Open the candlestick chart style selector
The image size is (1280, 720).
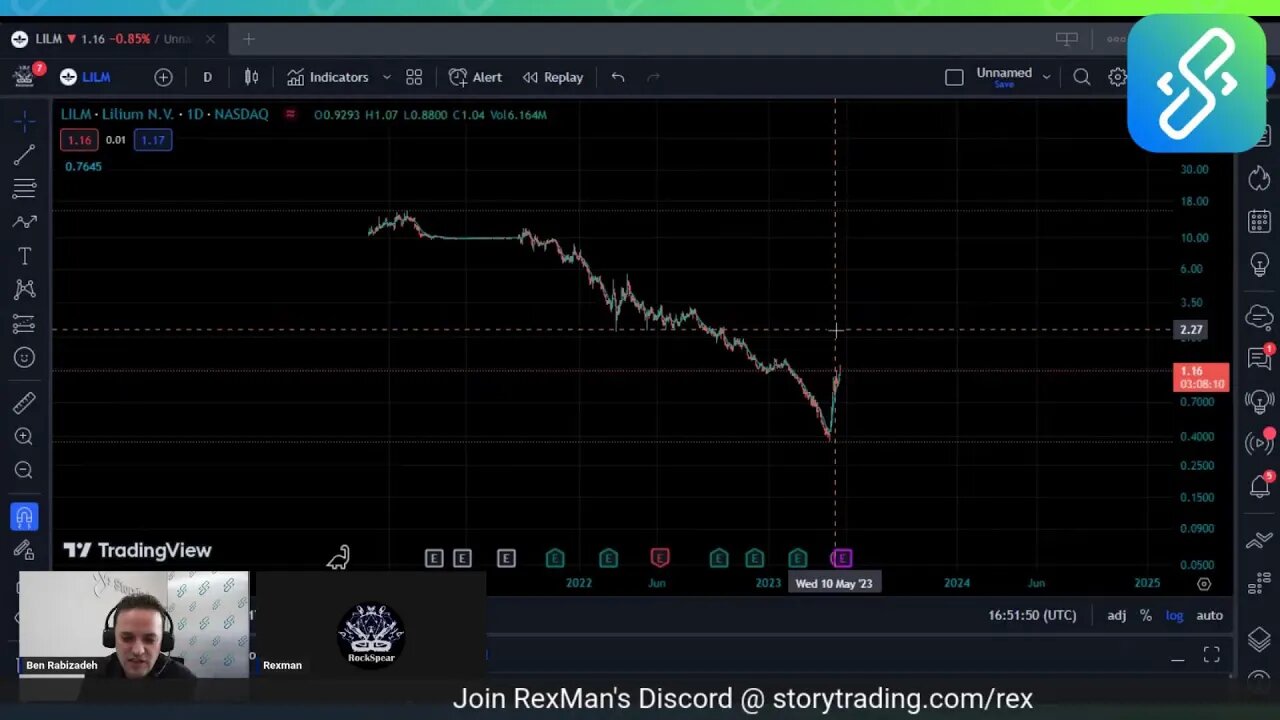(x=252, y=77)
